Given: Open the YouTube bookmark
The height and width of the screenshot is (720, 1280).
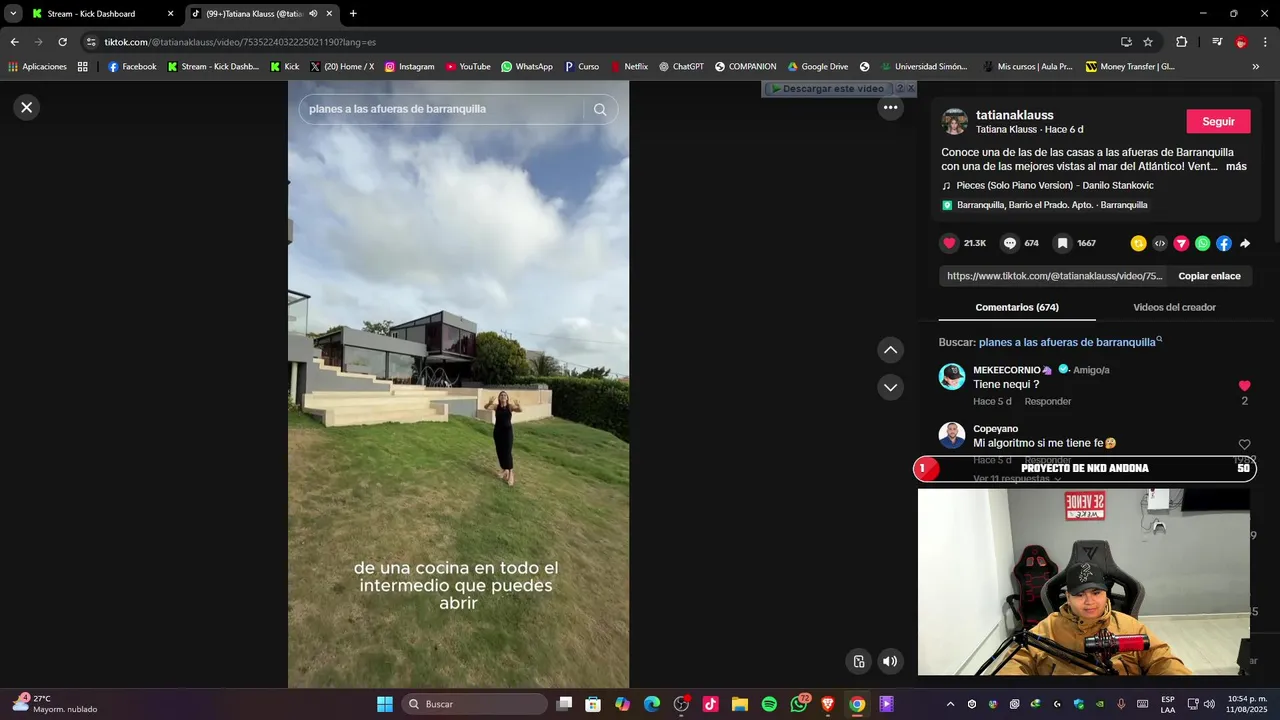Looking at the screenshot, I should 468,67.
